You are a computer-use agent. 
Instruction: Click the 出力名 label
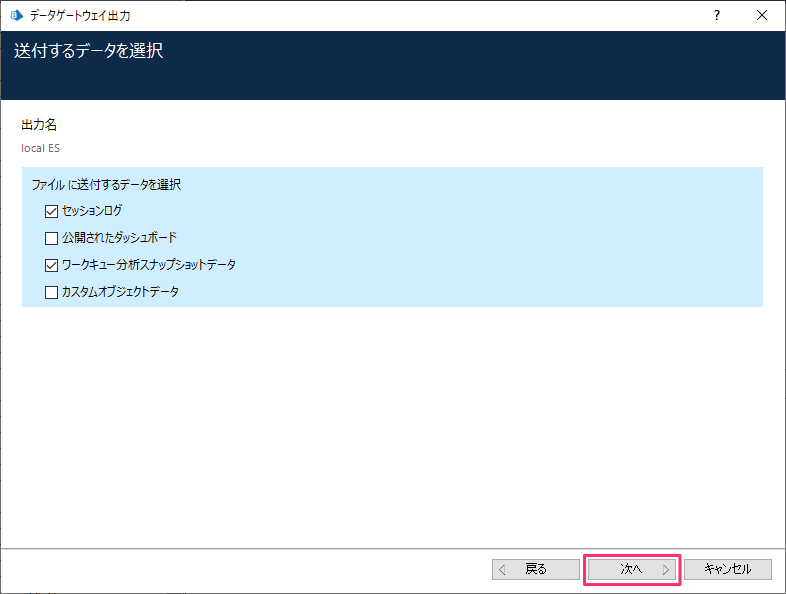[39, 124]
